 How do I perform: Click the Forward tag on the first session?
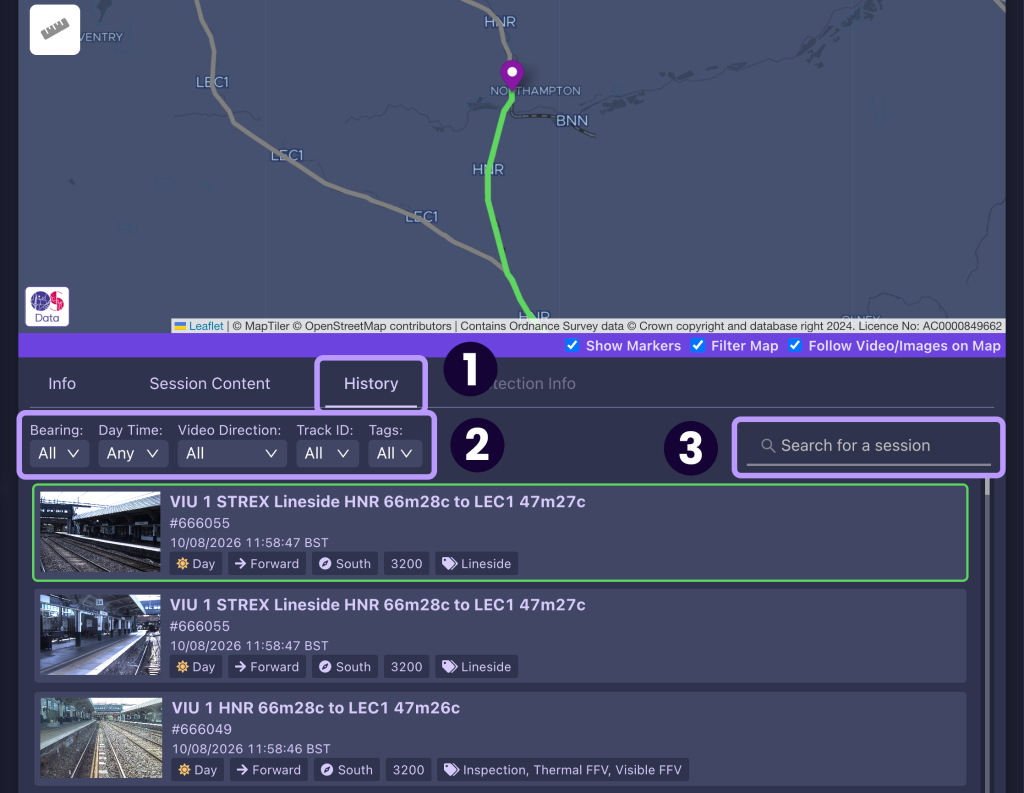[x=266, y=564]
